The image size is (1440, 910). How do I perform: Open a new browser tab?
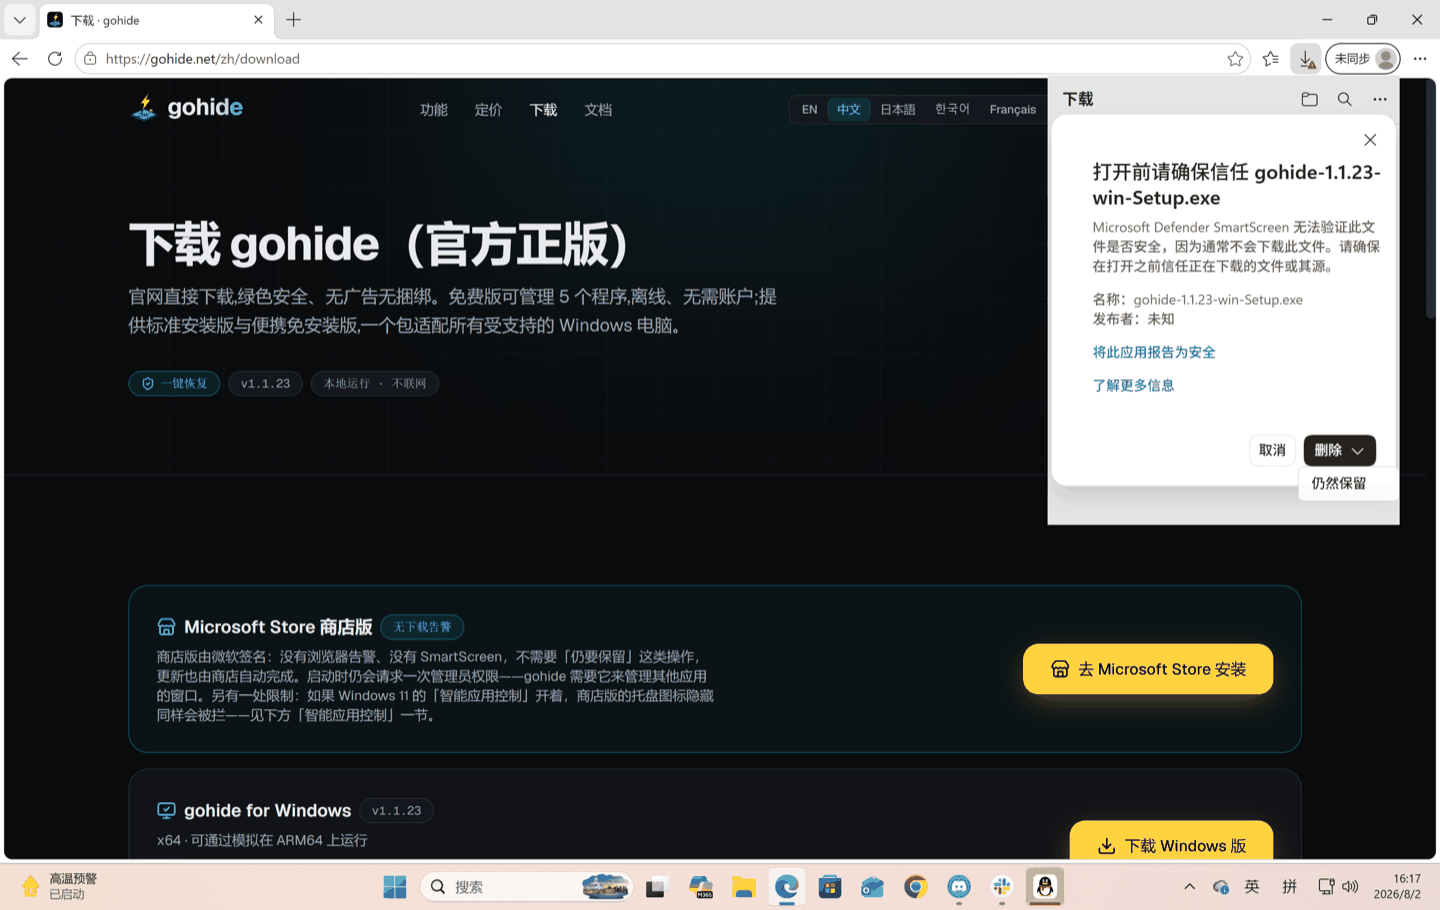point(293,20)
